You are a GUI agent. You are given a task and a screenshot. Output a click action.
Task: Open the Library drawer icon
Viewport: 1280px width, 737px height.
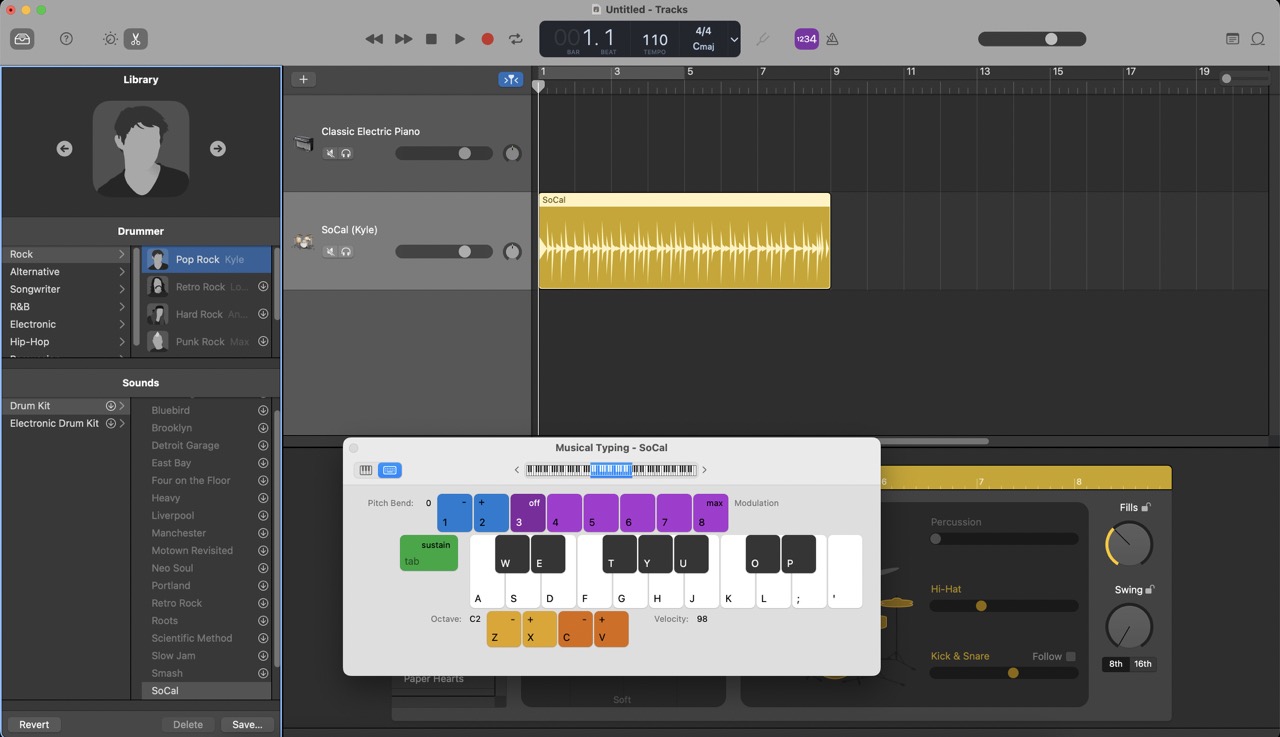pos(22,39)
